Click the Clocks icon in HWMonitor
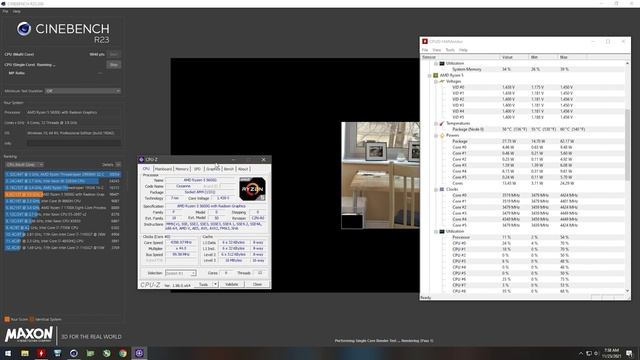Viewport: 640px width, 360px height. click(x=442, y=189)
